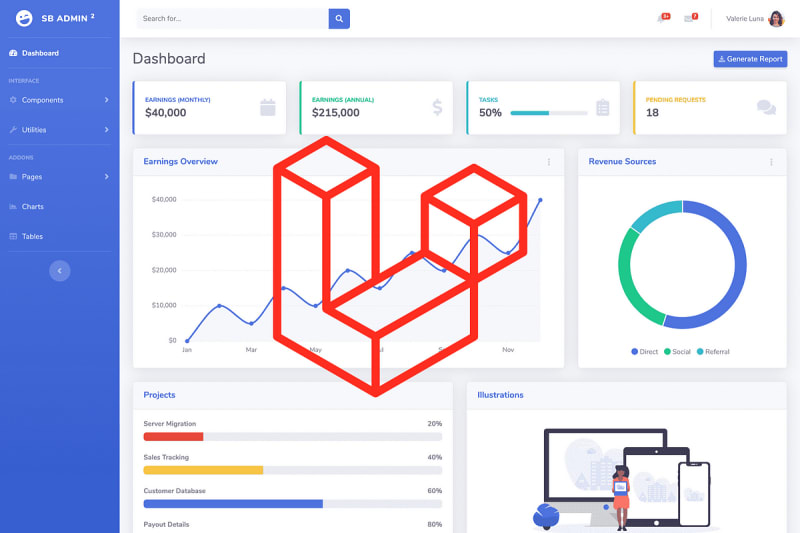Viewport: 800px width, 533px height.
Task: Expand the Utilities sidebar menu
Action: coord(58,130)
